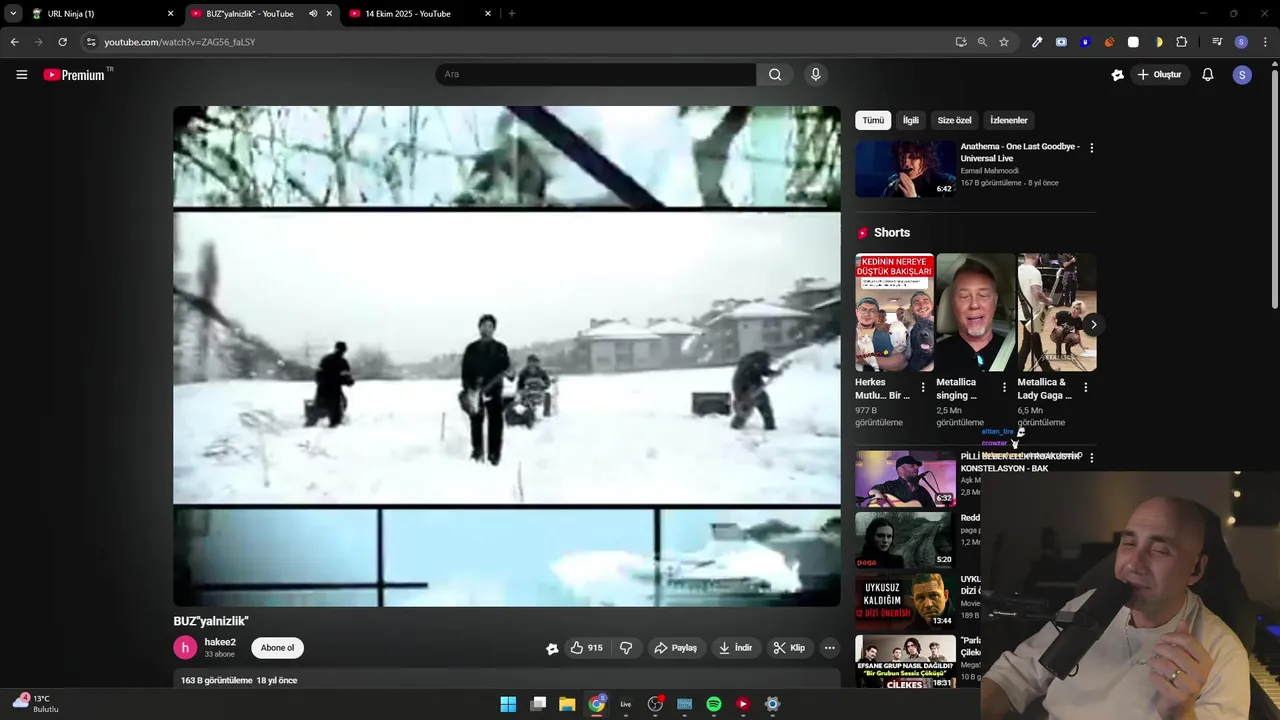
Task: Like the video with 915 likes
Action: [587, 648]
